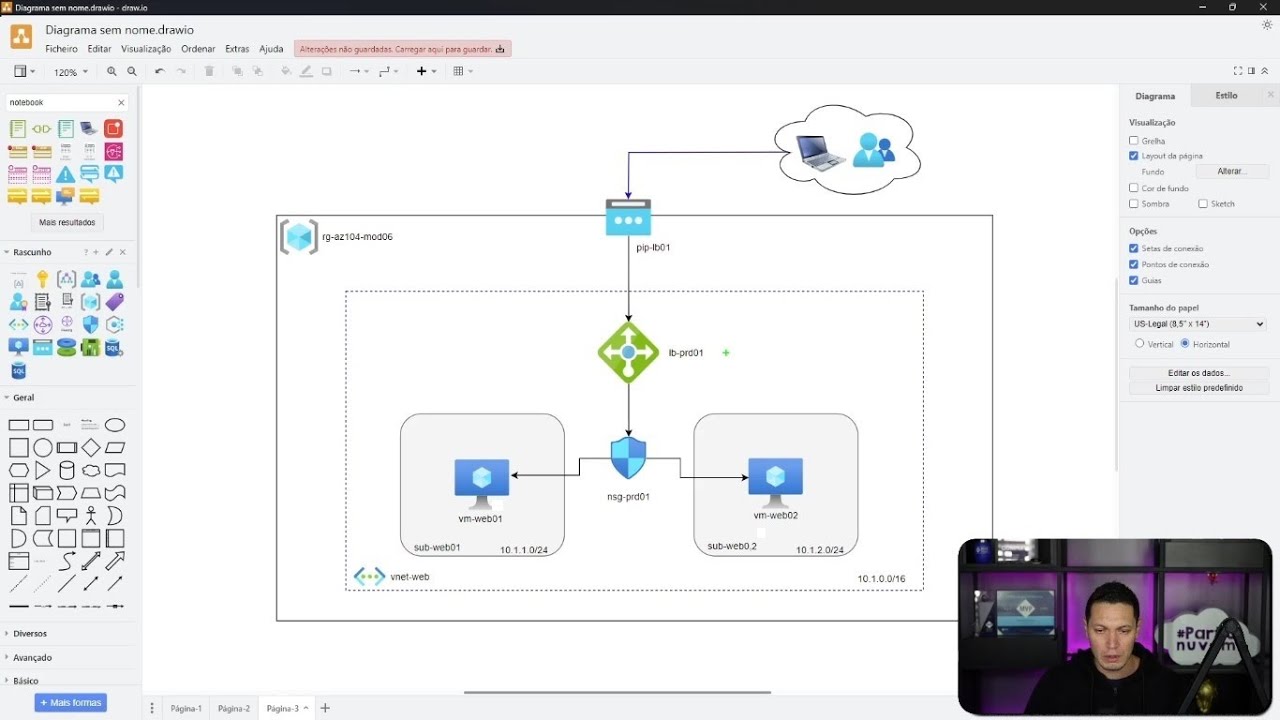This screenshot has width=1280, height=720.
Task: Uncheck Layout da página
Action: [1133, 156]
